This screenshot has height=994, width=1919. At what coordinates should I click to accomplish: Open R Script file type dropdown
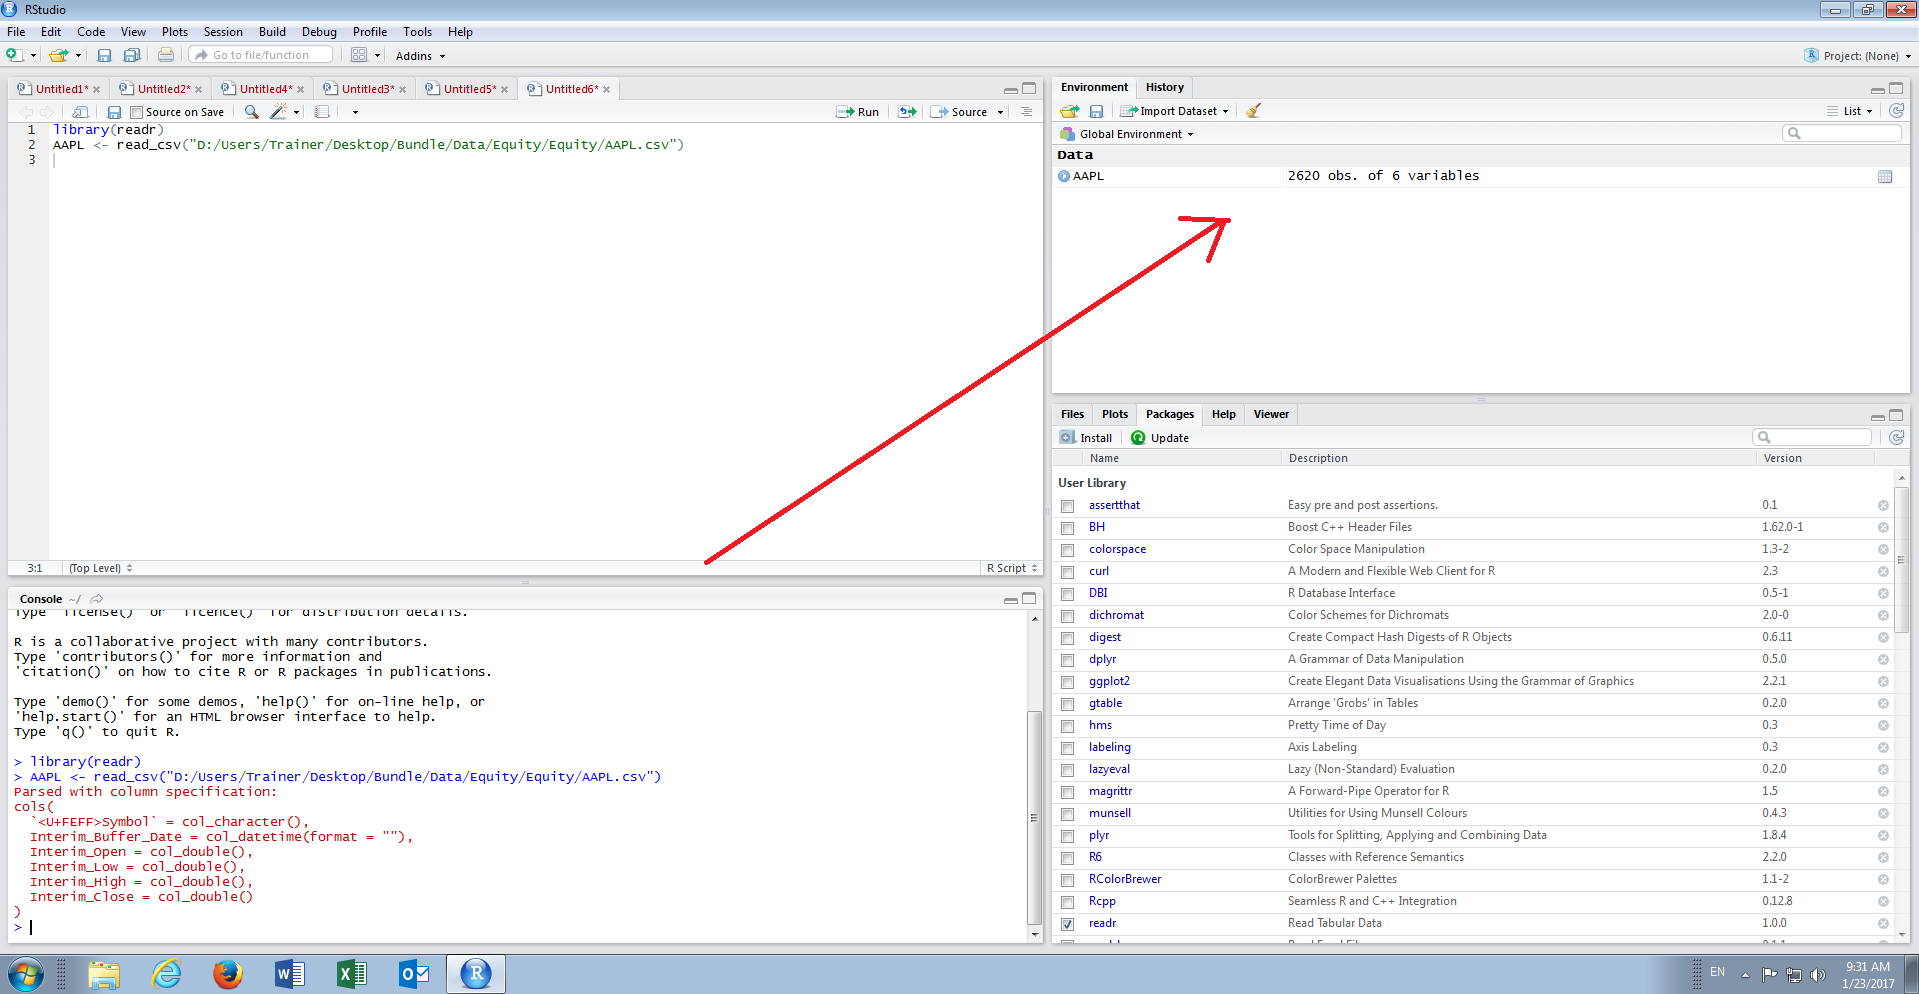point(1012,568)
